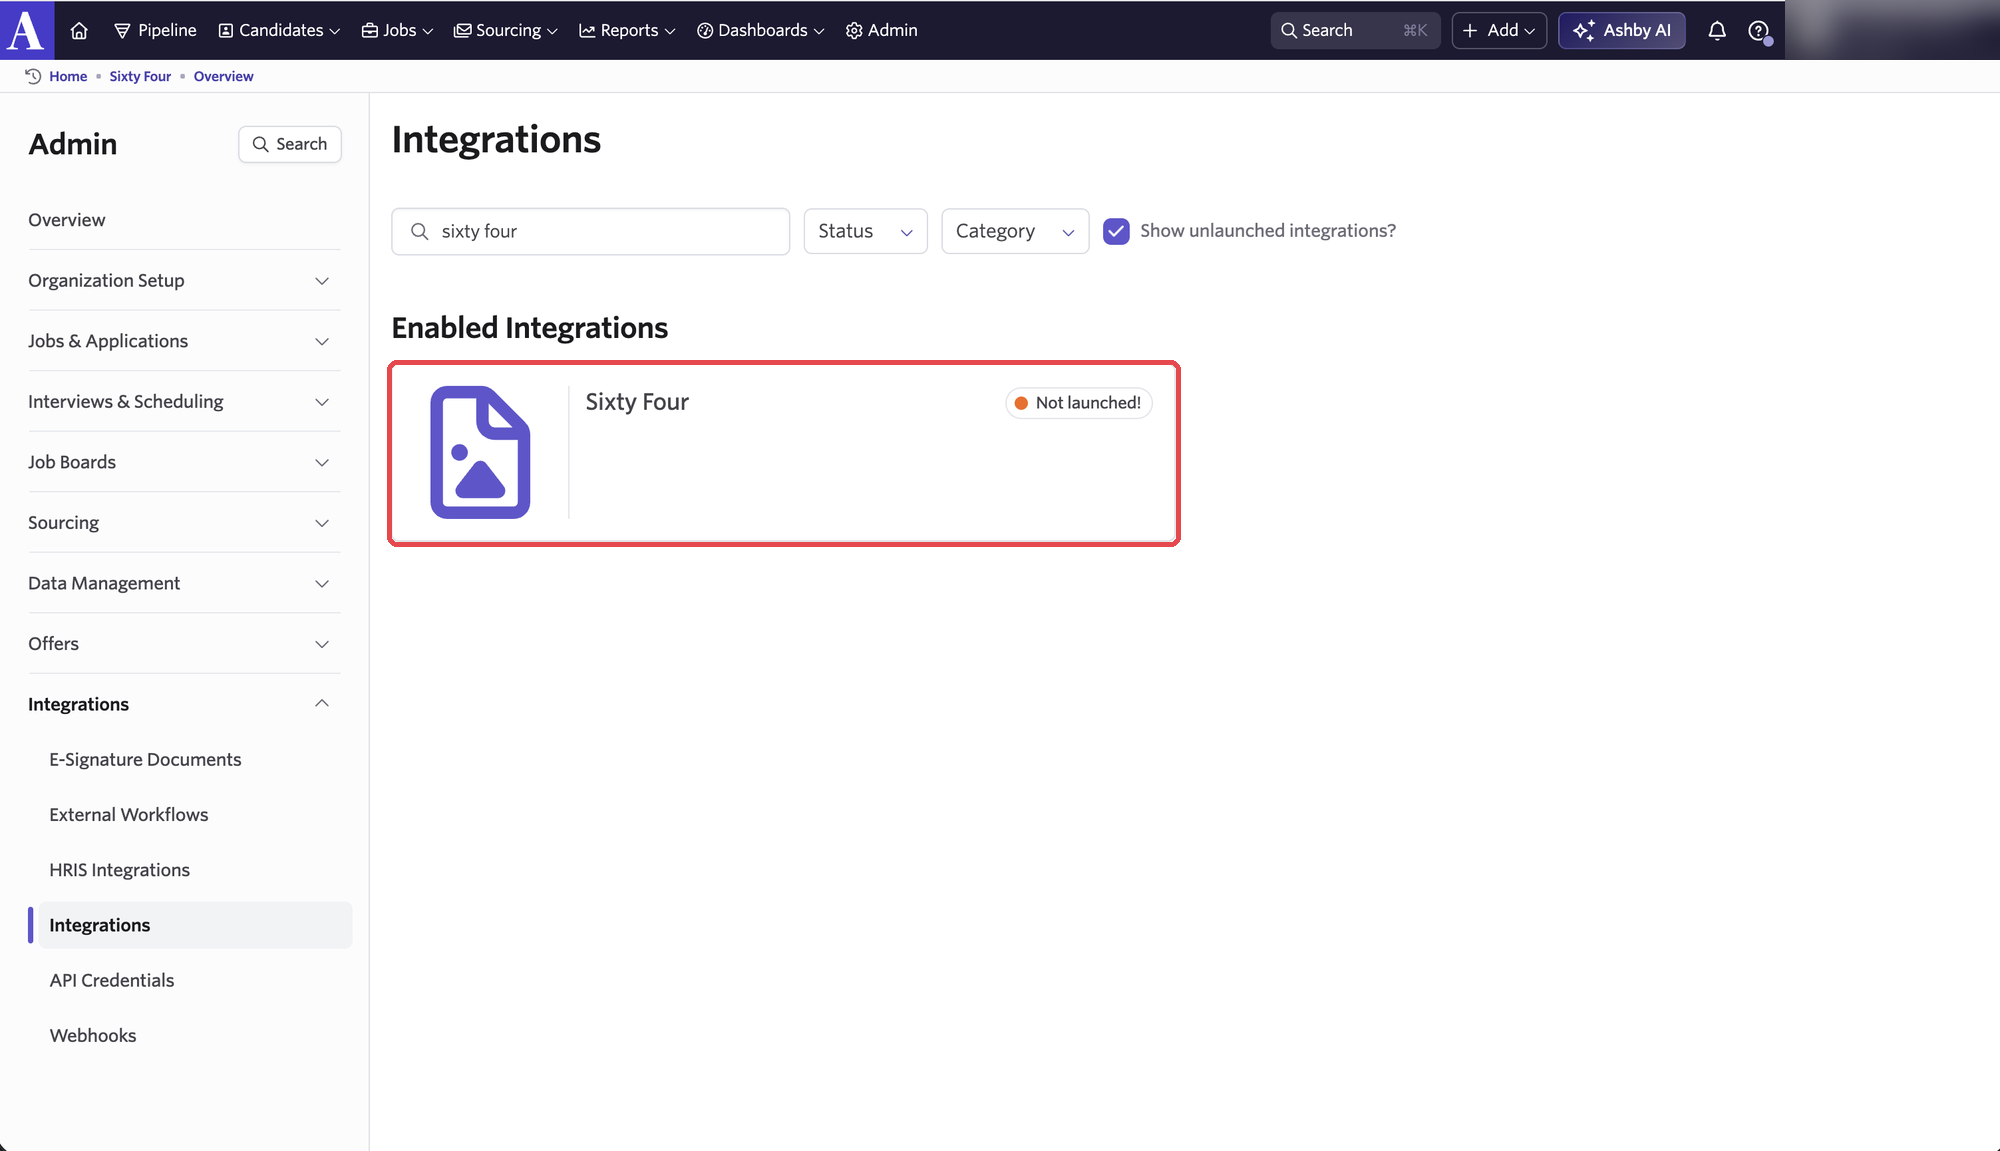Click the Overview breadcrumb link
Image resolution: width=2000 pixels, height=1151 pixels.
pyautogui.click(x=223, y=76)
